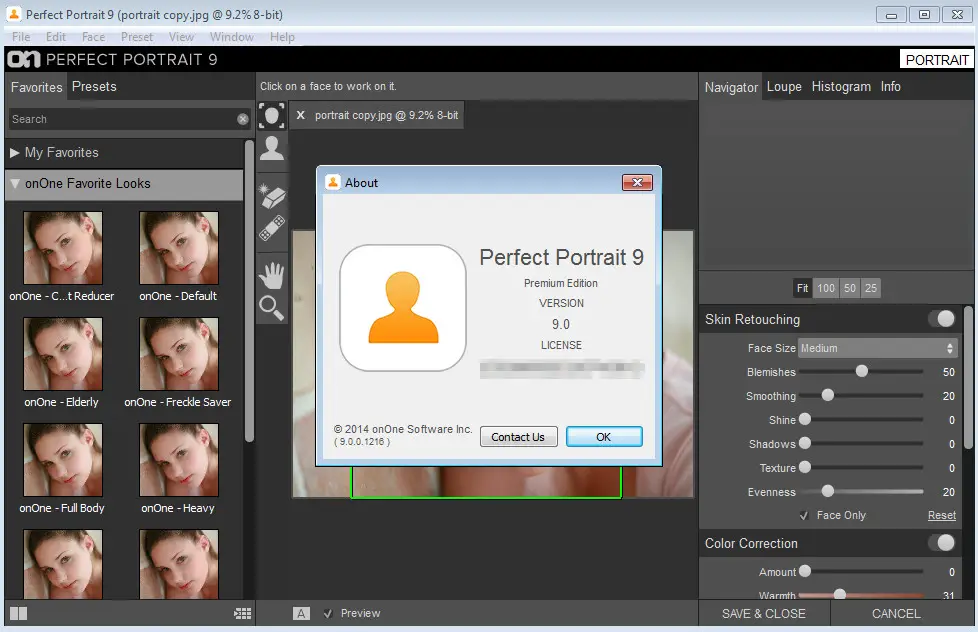Click the CANCEL button
The height and width of the screenshot is (632, 978).
896,613
